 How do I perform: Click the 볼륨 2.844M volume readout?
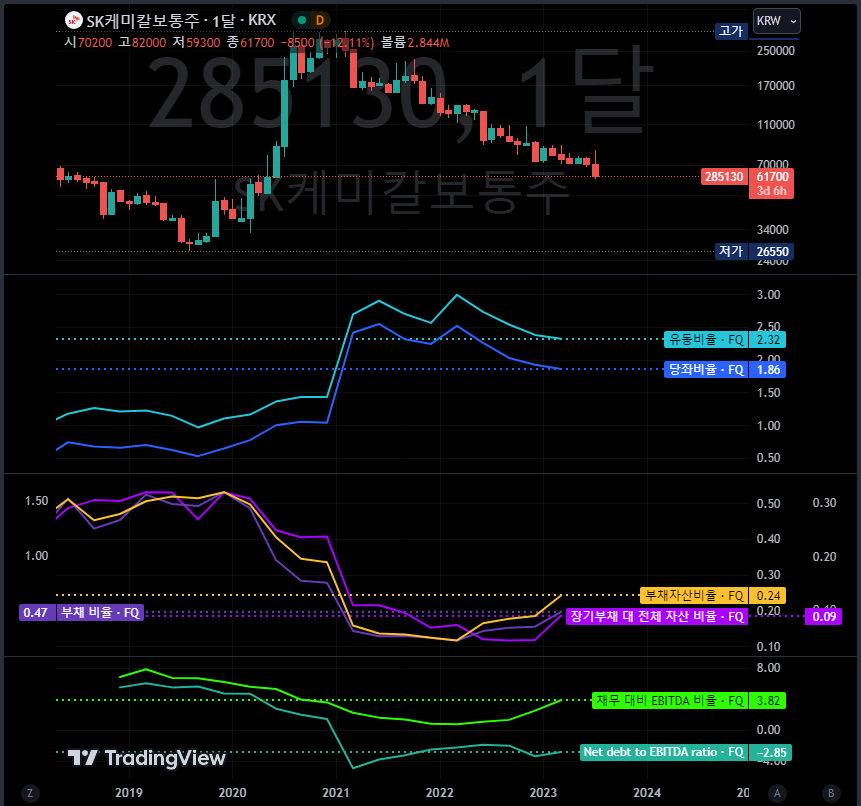[415, 43]
